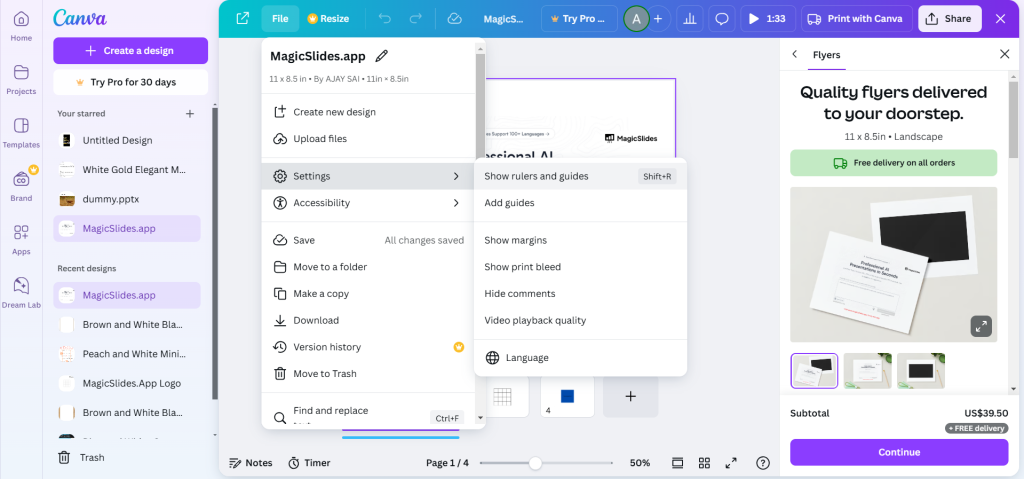
Task: Close the Flyers panel
Action: (x=1004, y=54)
